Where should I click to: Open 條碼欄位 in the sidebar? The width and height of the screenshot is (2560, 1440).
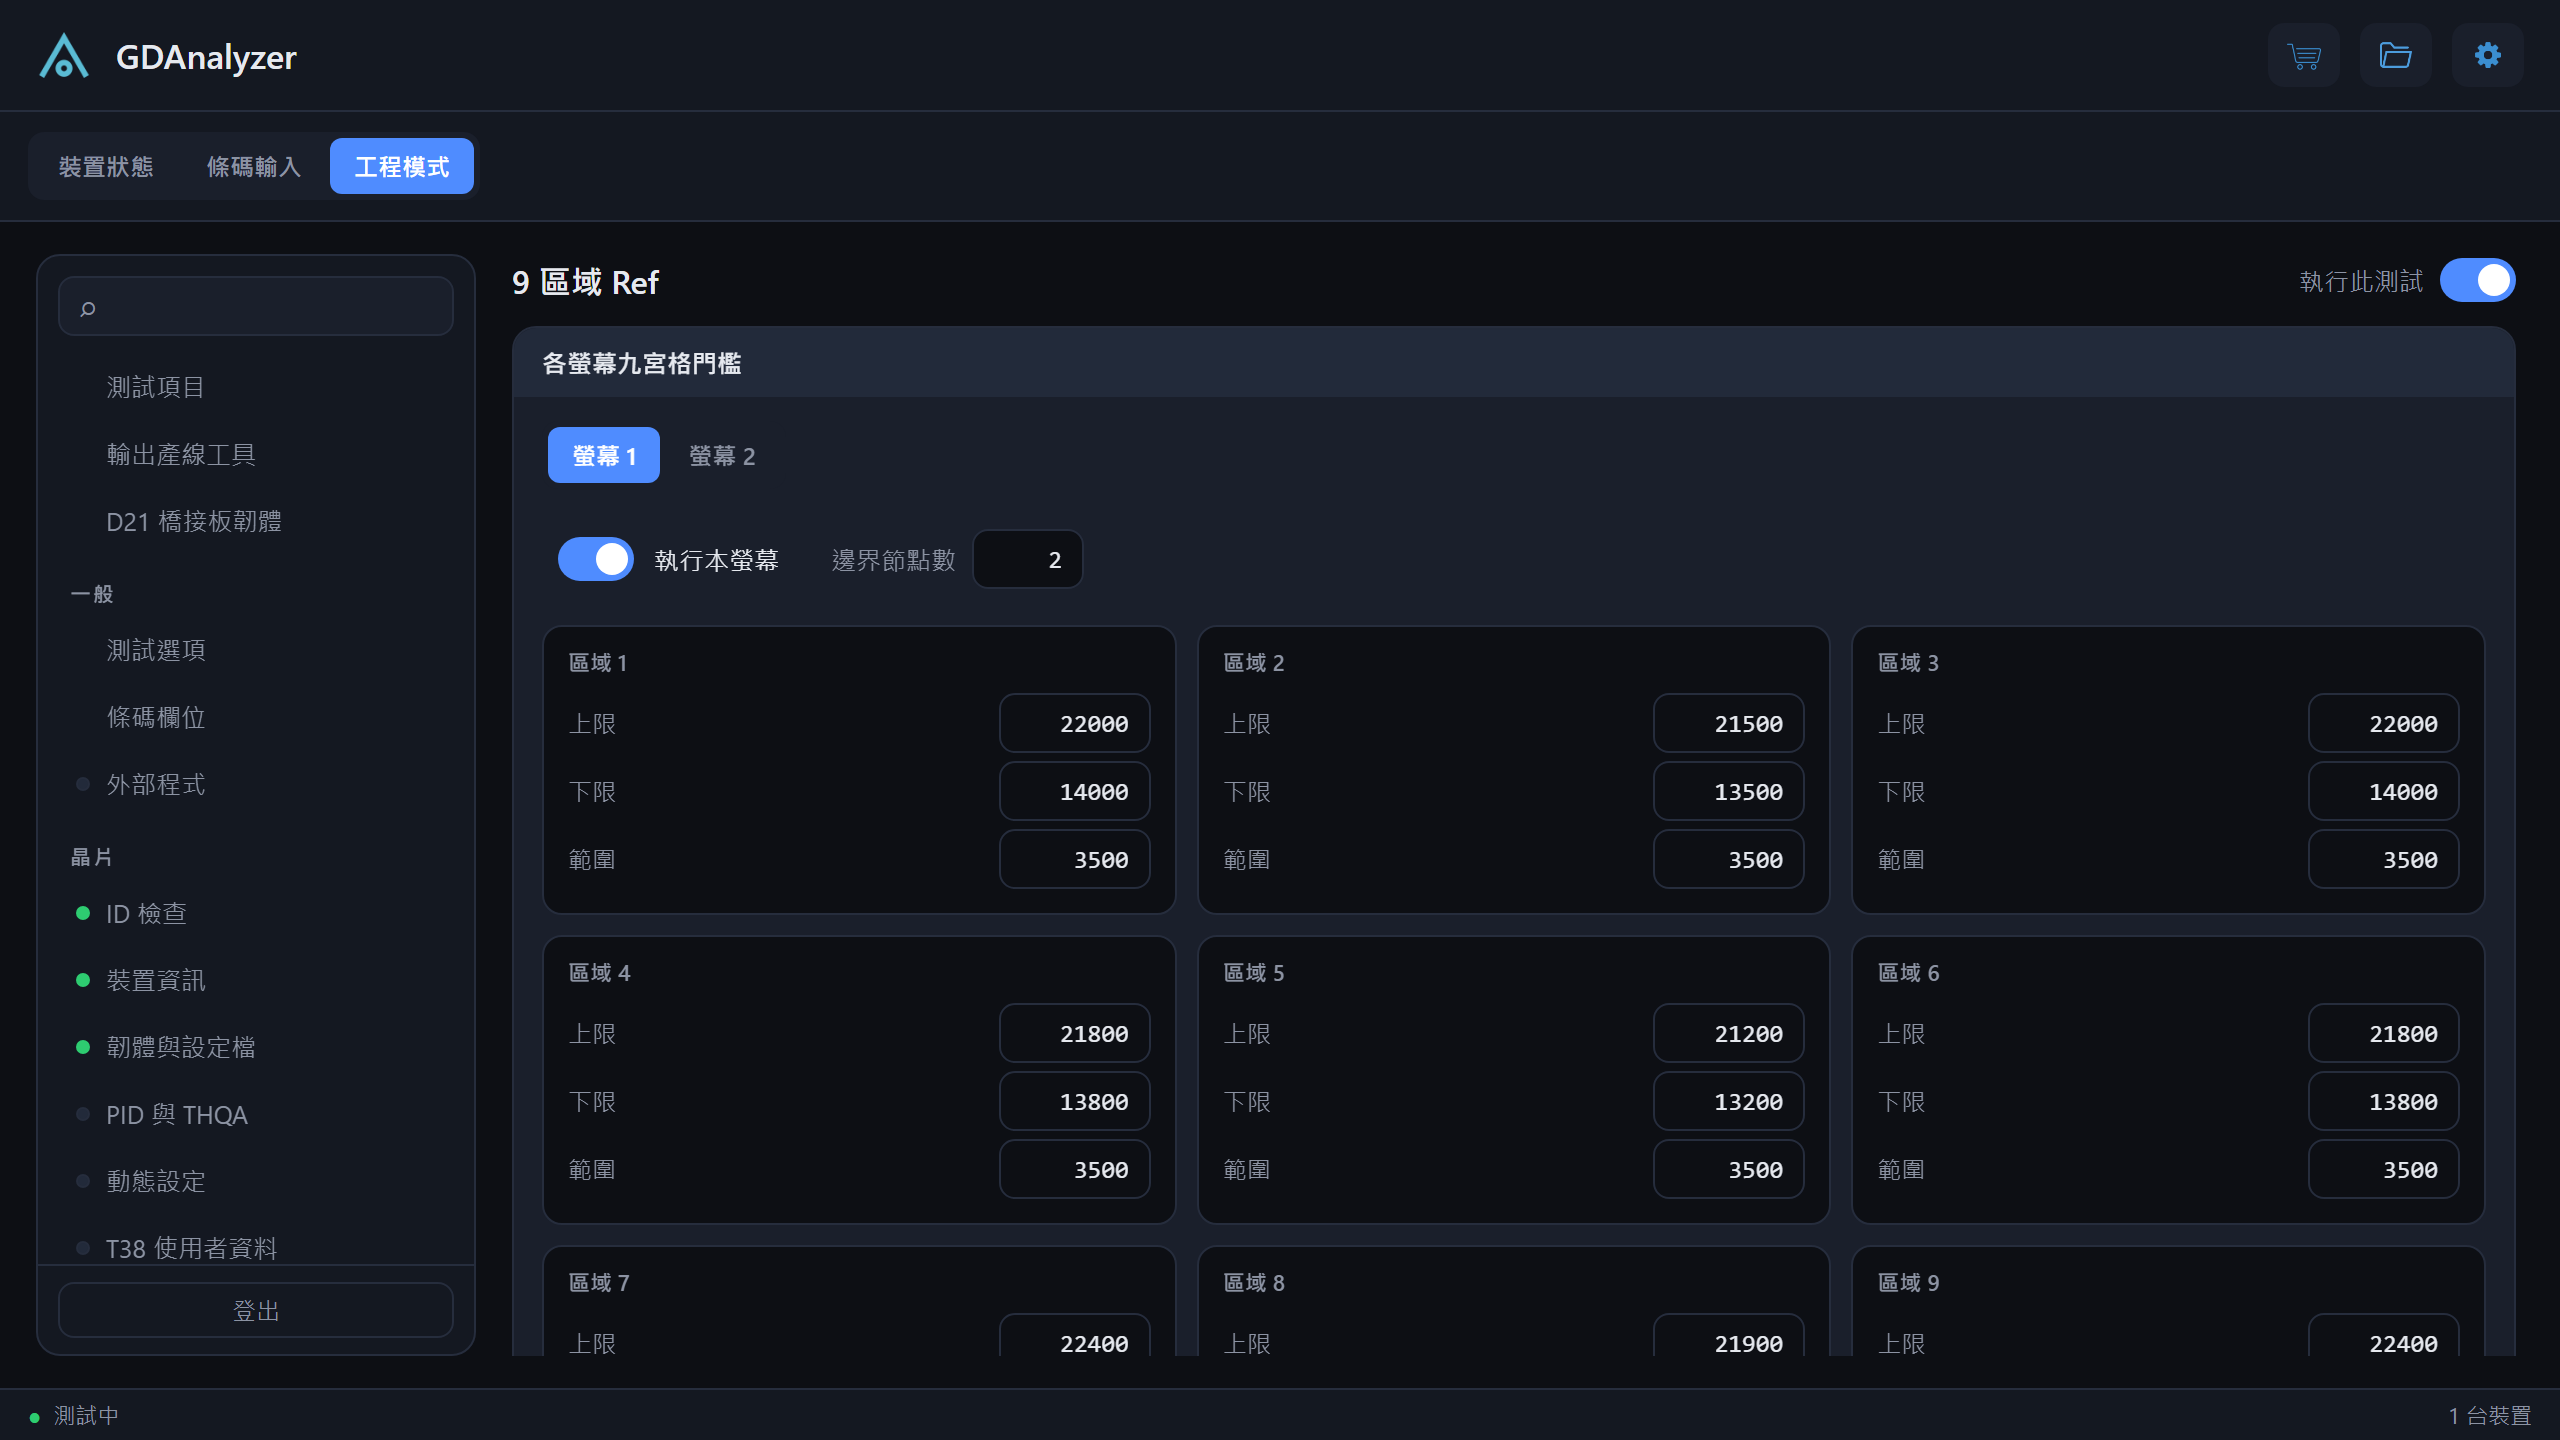point(256,717)
